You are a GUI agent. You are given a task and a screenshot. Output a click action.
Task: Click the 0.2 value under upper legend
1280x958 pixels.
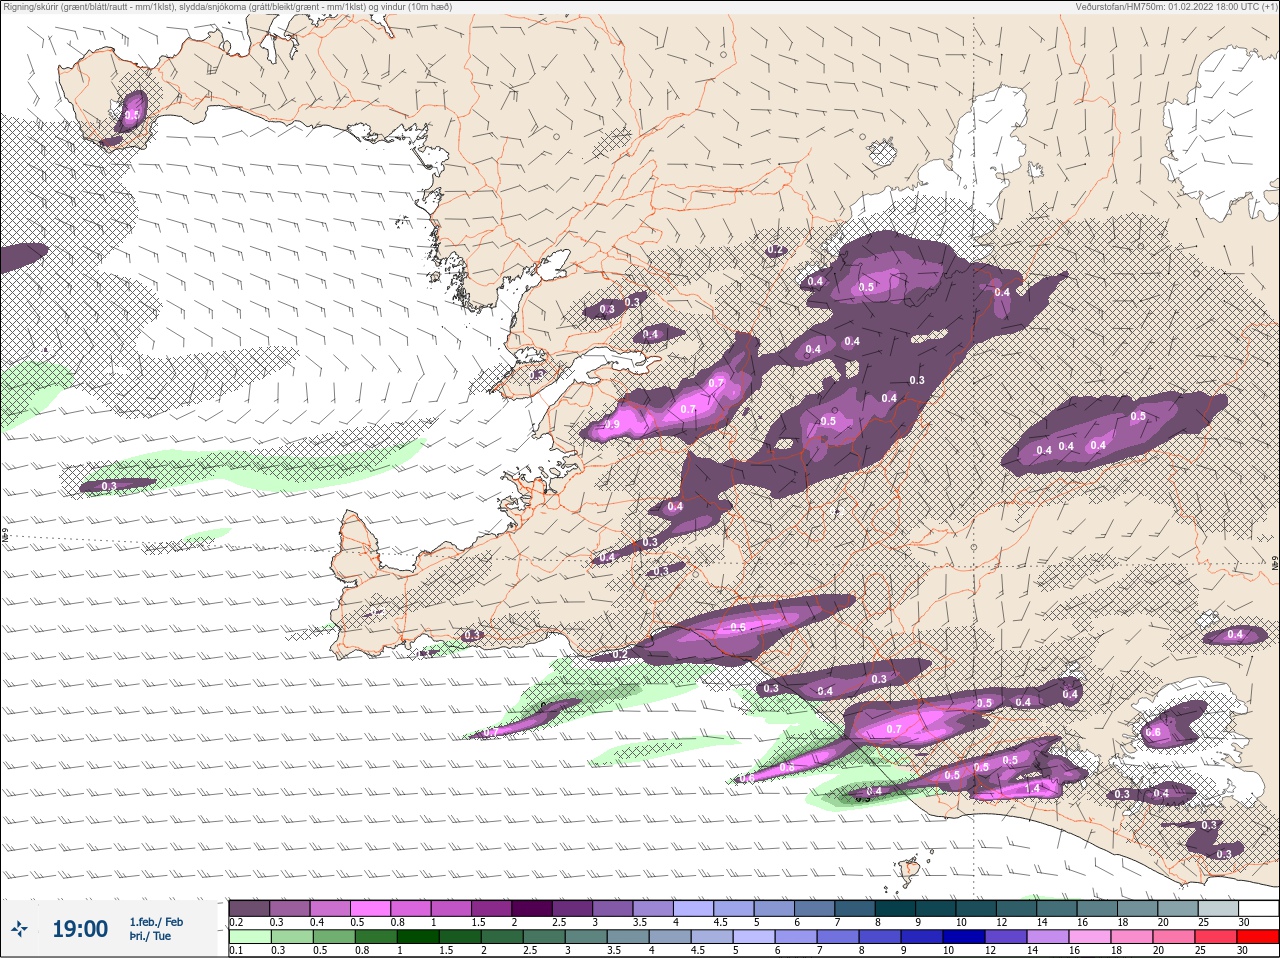[x=236, y=922]
